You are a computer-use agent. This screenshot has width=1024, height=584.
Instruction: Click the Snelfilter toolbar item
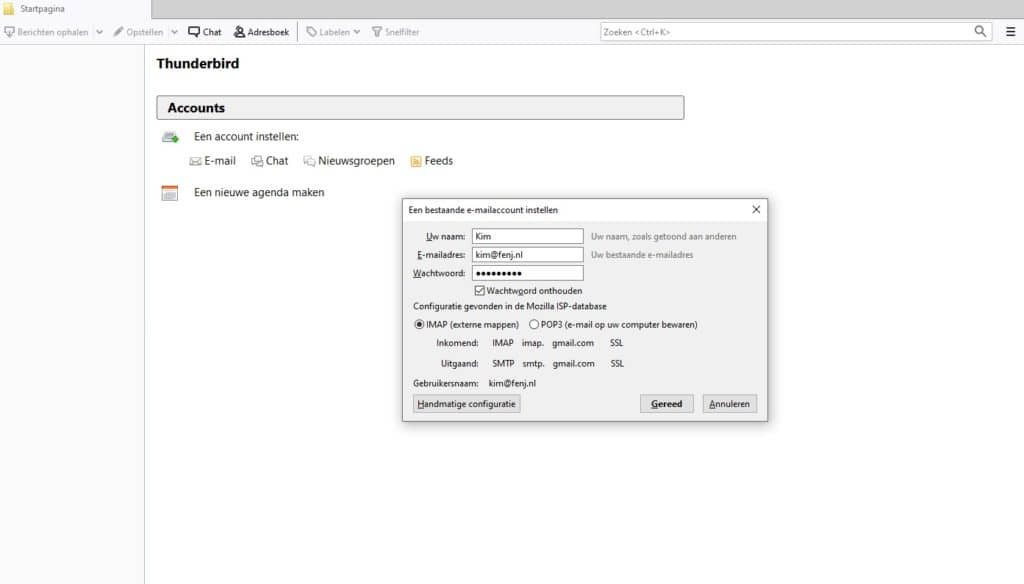(395, 32)
